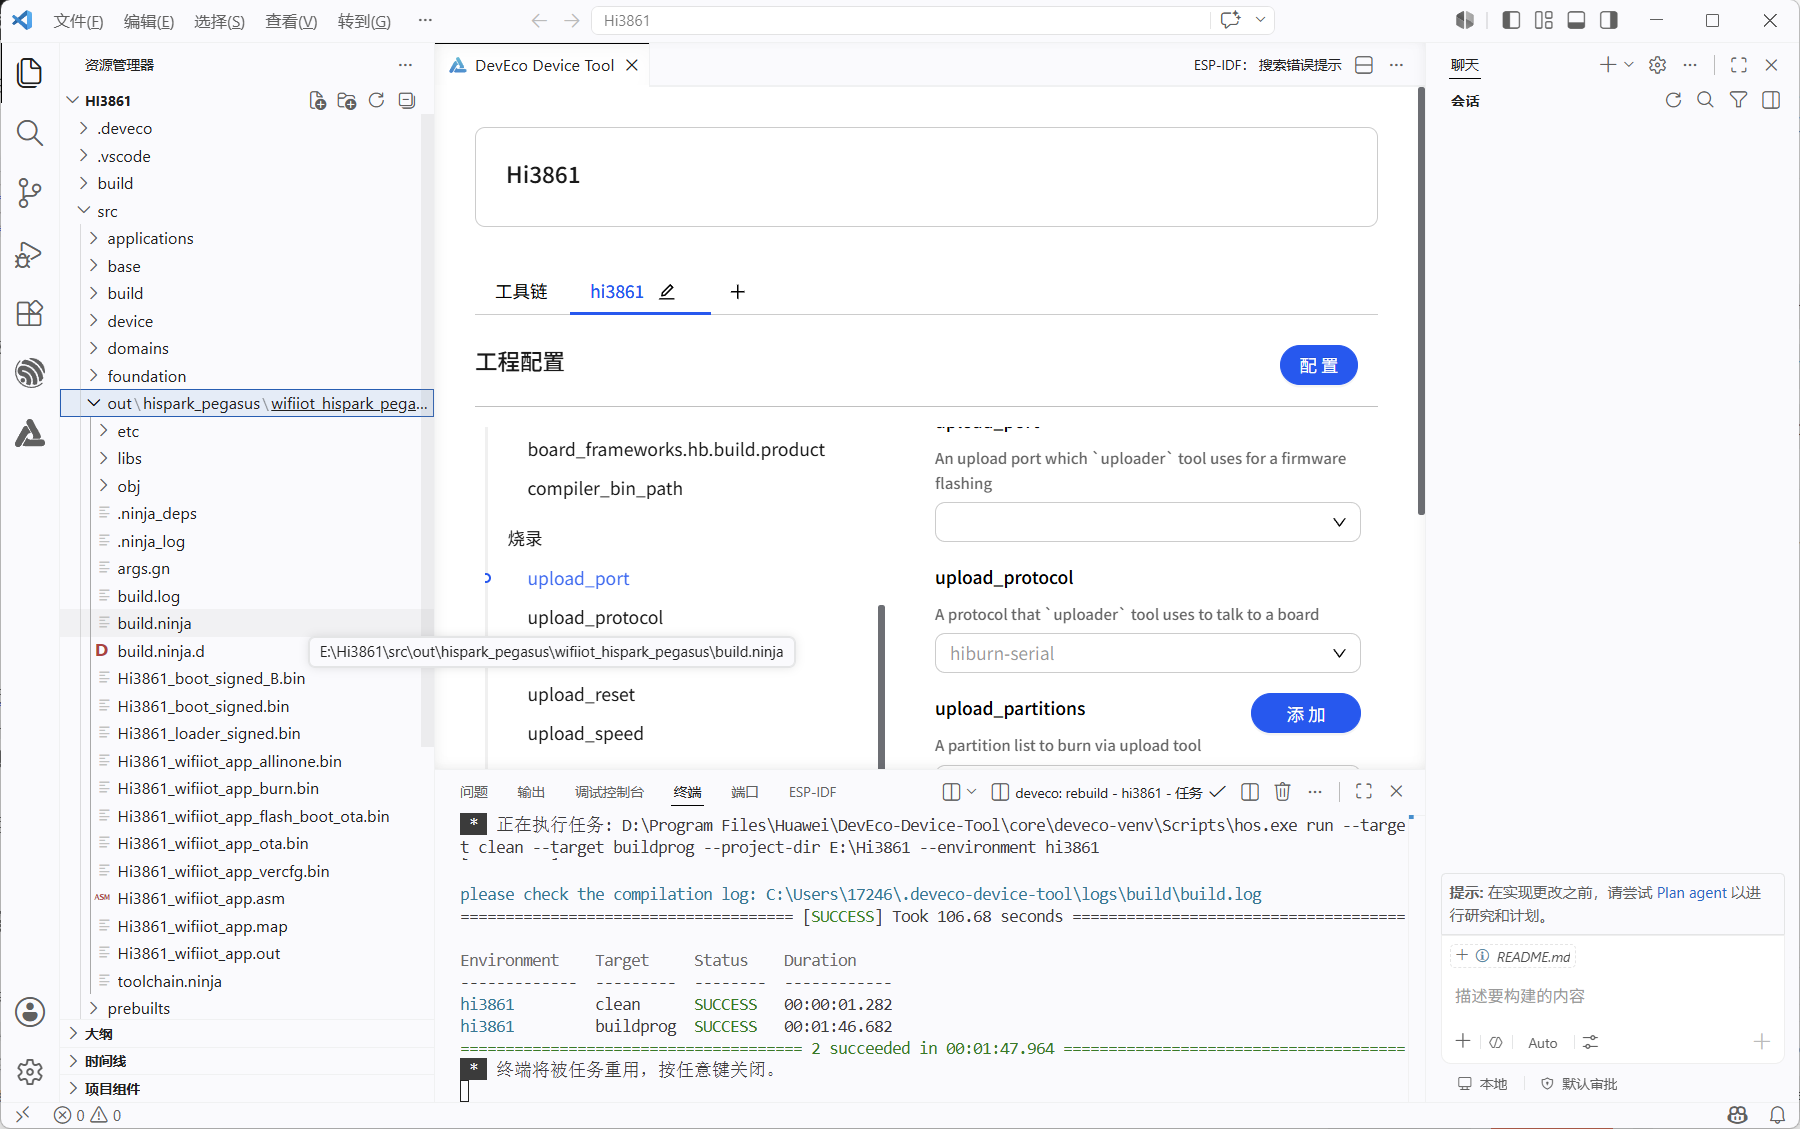Filter the chat sessions list
1800x1129 pixels.
point(1739,100)
